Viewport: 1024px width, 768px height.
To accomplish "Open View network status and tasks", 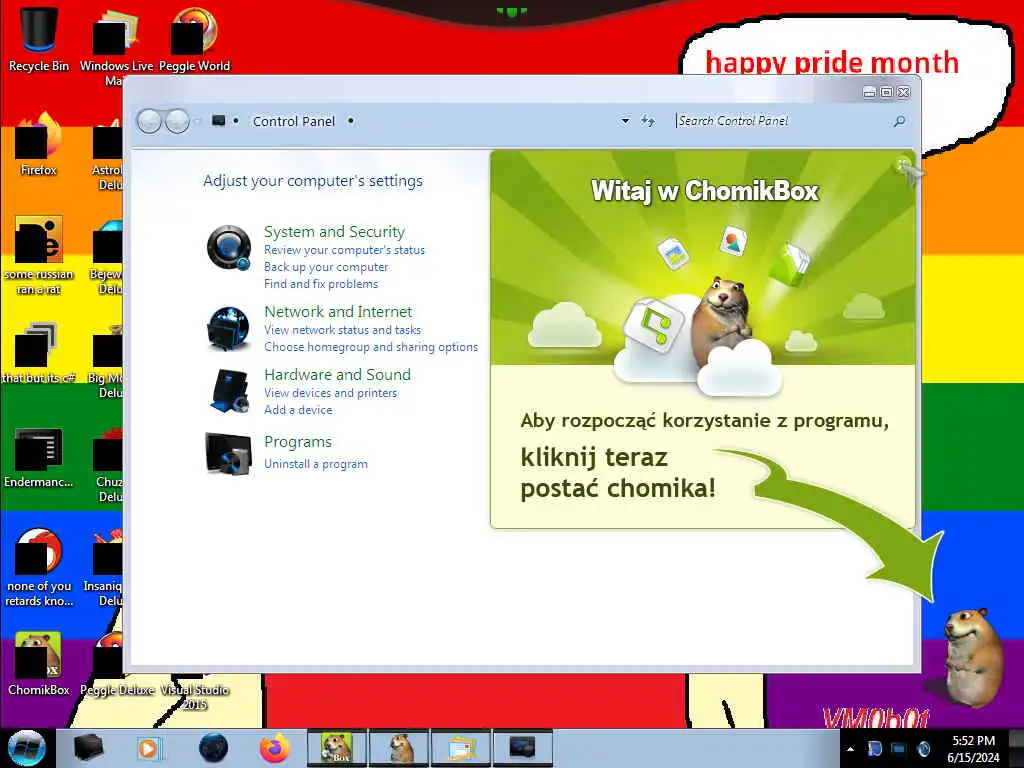I will [x=342, y=330].
